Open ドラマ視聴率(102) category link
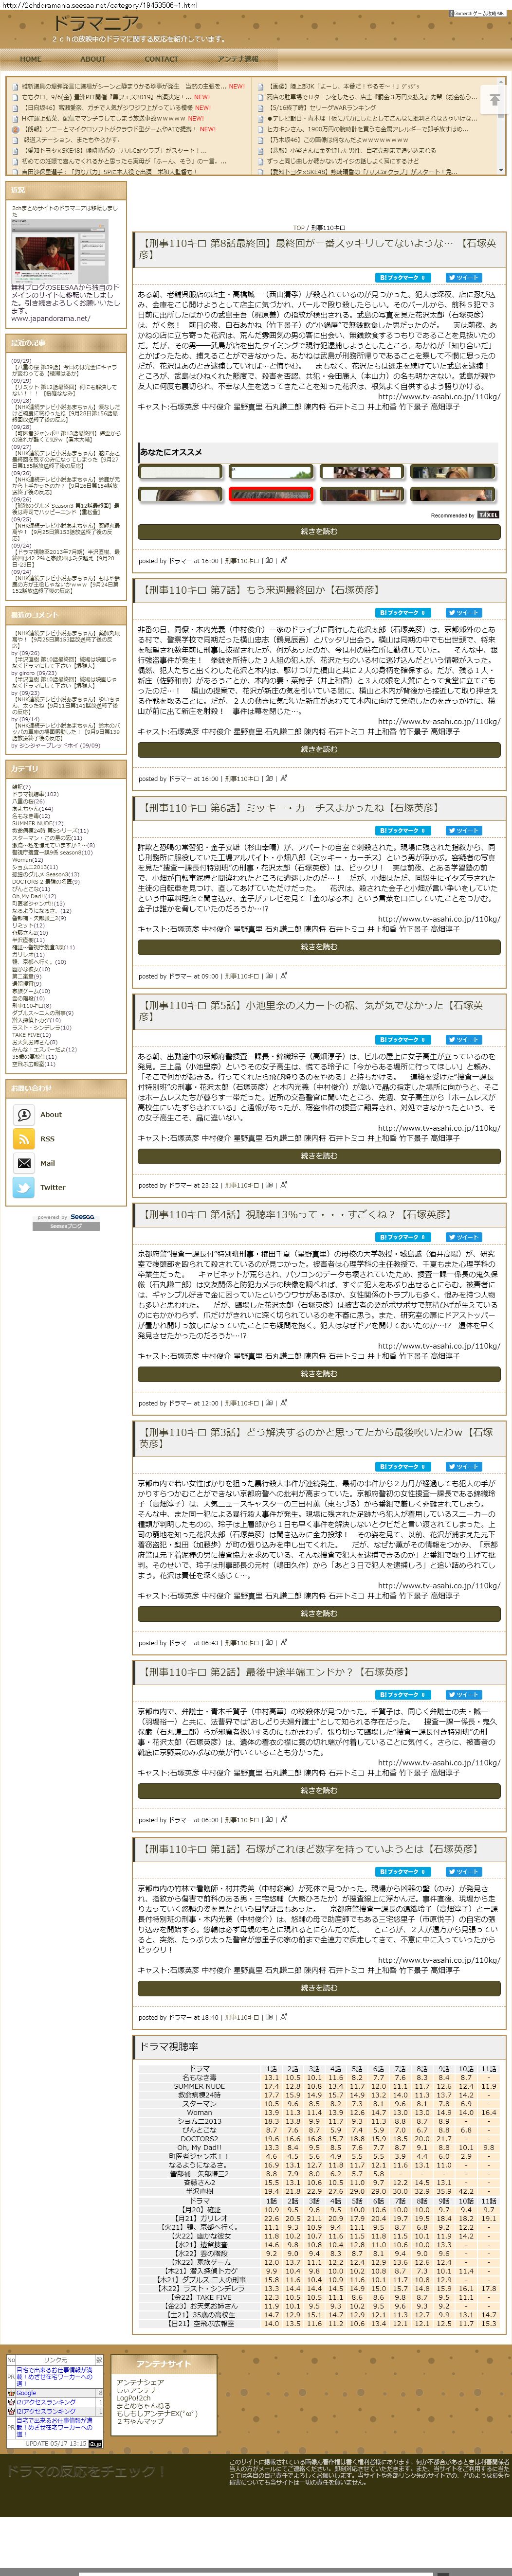Screen dimensions: 512x2576 [35, 795]
